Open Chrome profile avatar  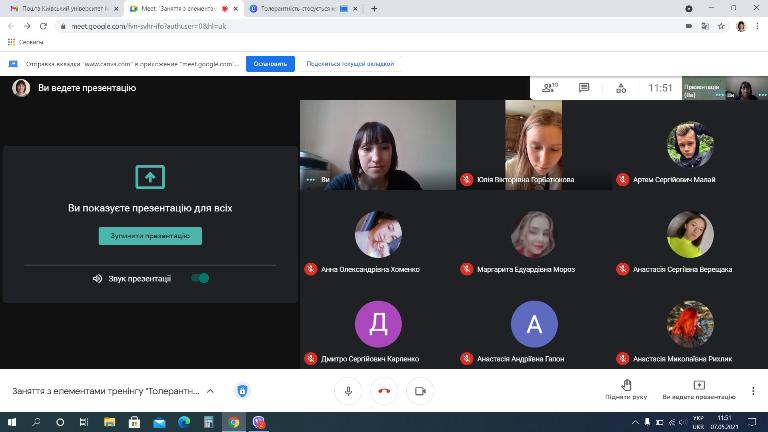click(741, 26)
